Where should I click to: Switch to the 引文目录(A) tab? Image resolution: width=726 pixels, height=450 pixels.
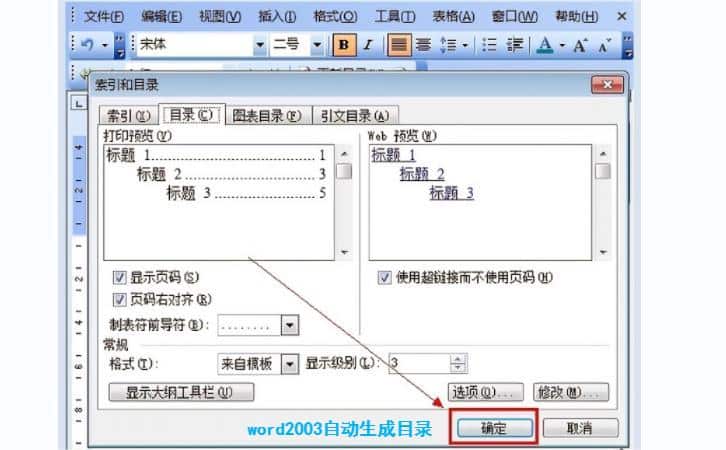[x=355, y=116]
